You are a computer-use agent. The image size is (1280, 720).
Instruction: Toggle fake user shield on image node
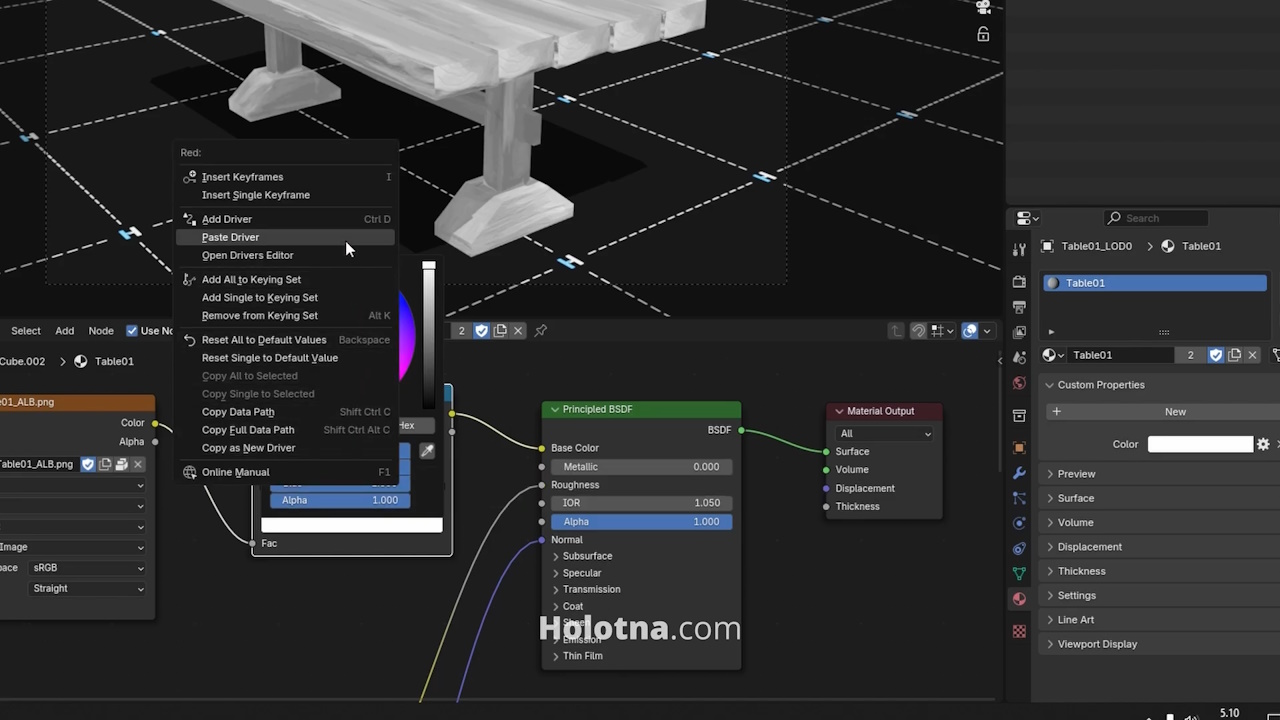point(88,464)
